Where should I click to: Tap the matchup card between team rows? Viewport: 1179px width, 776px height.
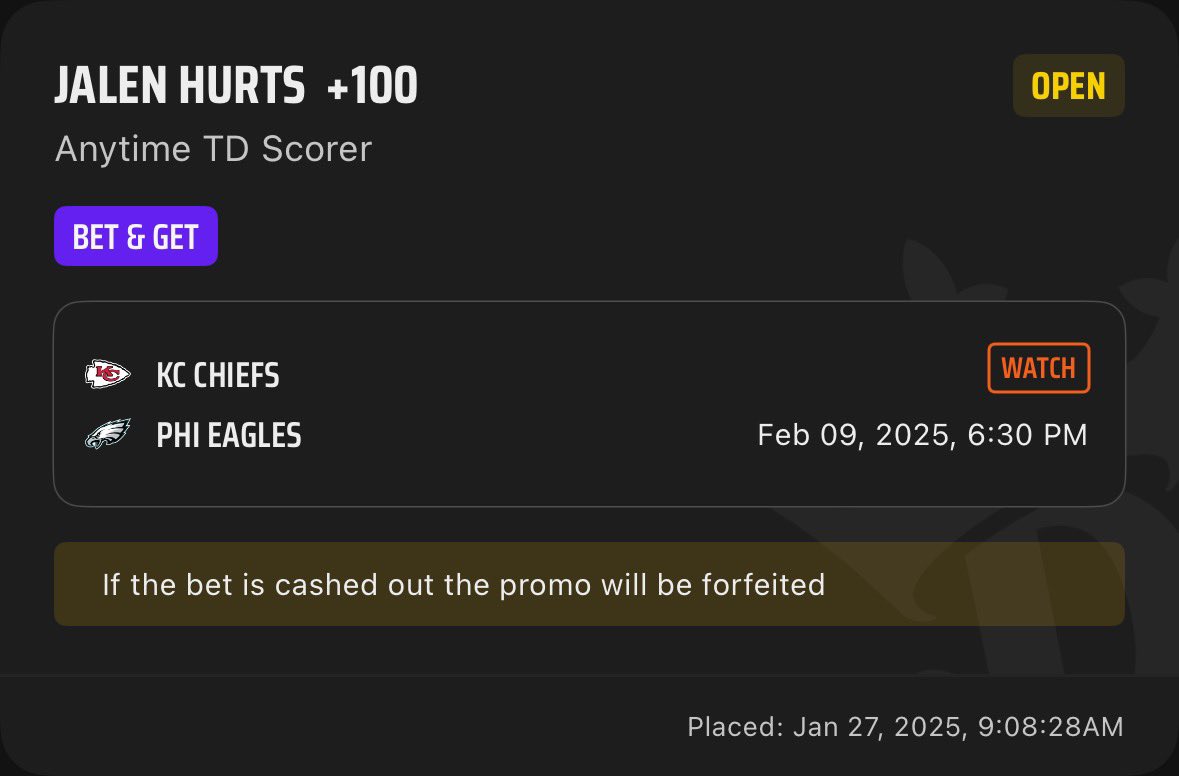(x=590, y=405)
